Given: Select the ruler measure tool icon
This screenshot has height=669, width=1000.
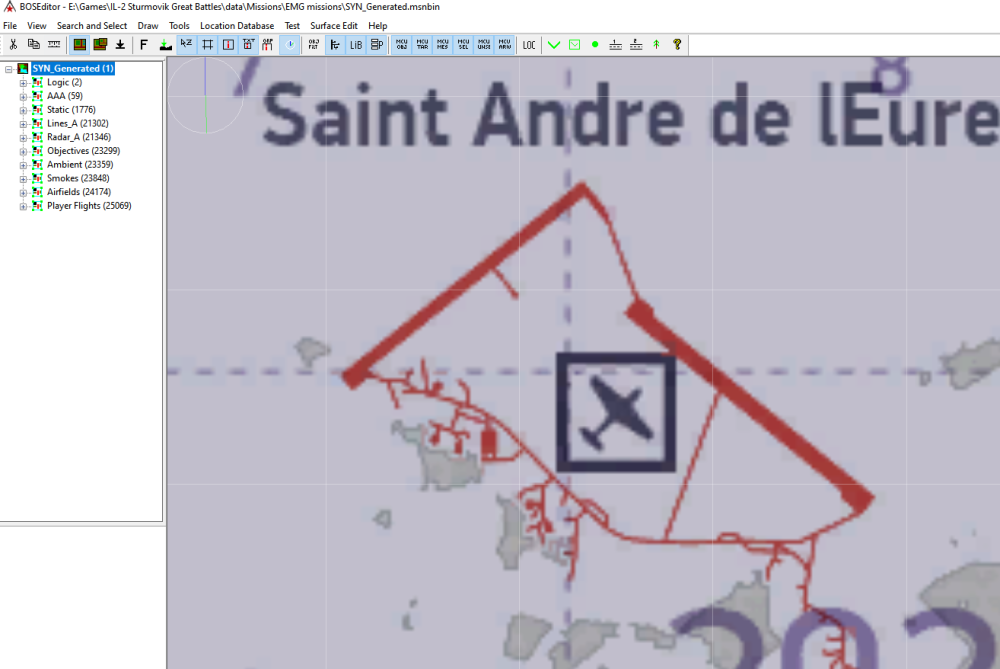Looking at the screenshot, I should click(54, 45).
